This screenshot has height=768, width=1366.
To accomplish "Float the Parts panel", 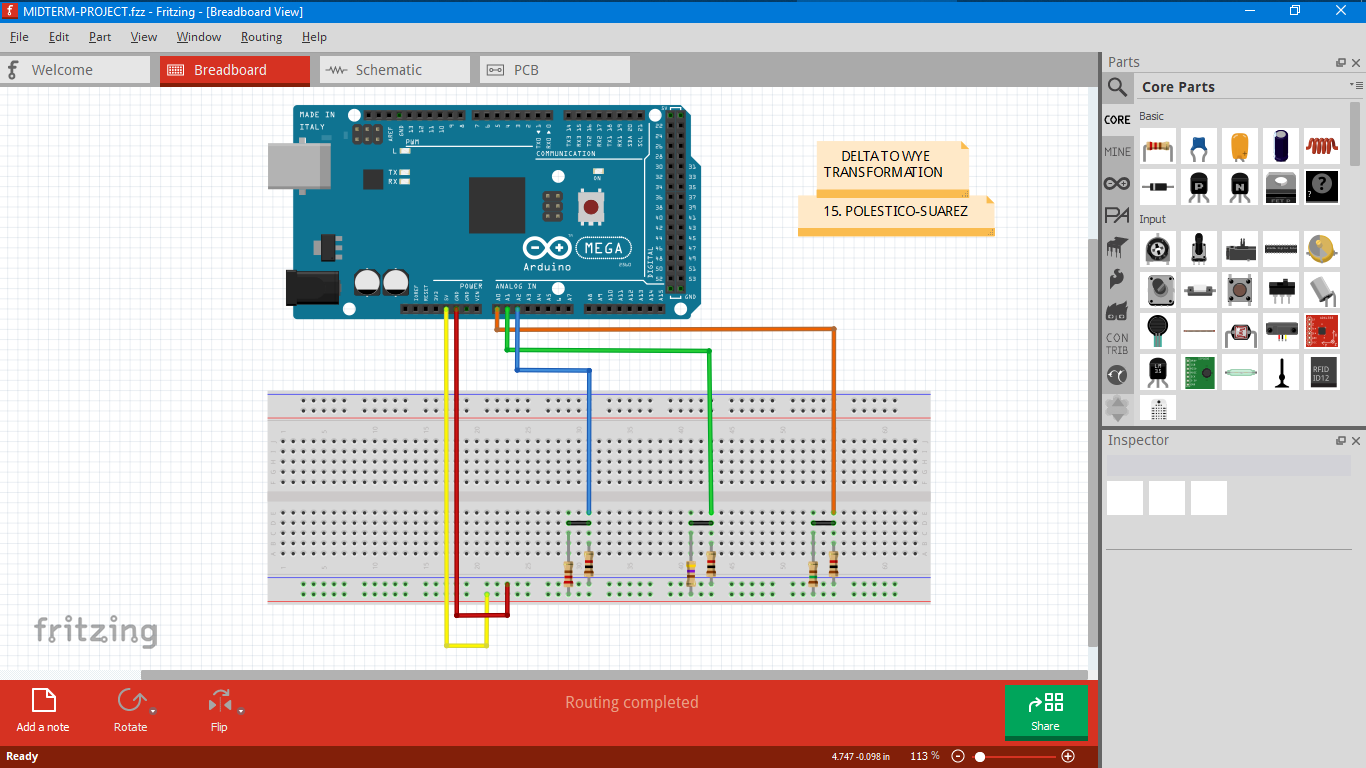I will point(1341,62).
